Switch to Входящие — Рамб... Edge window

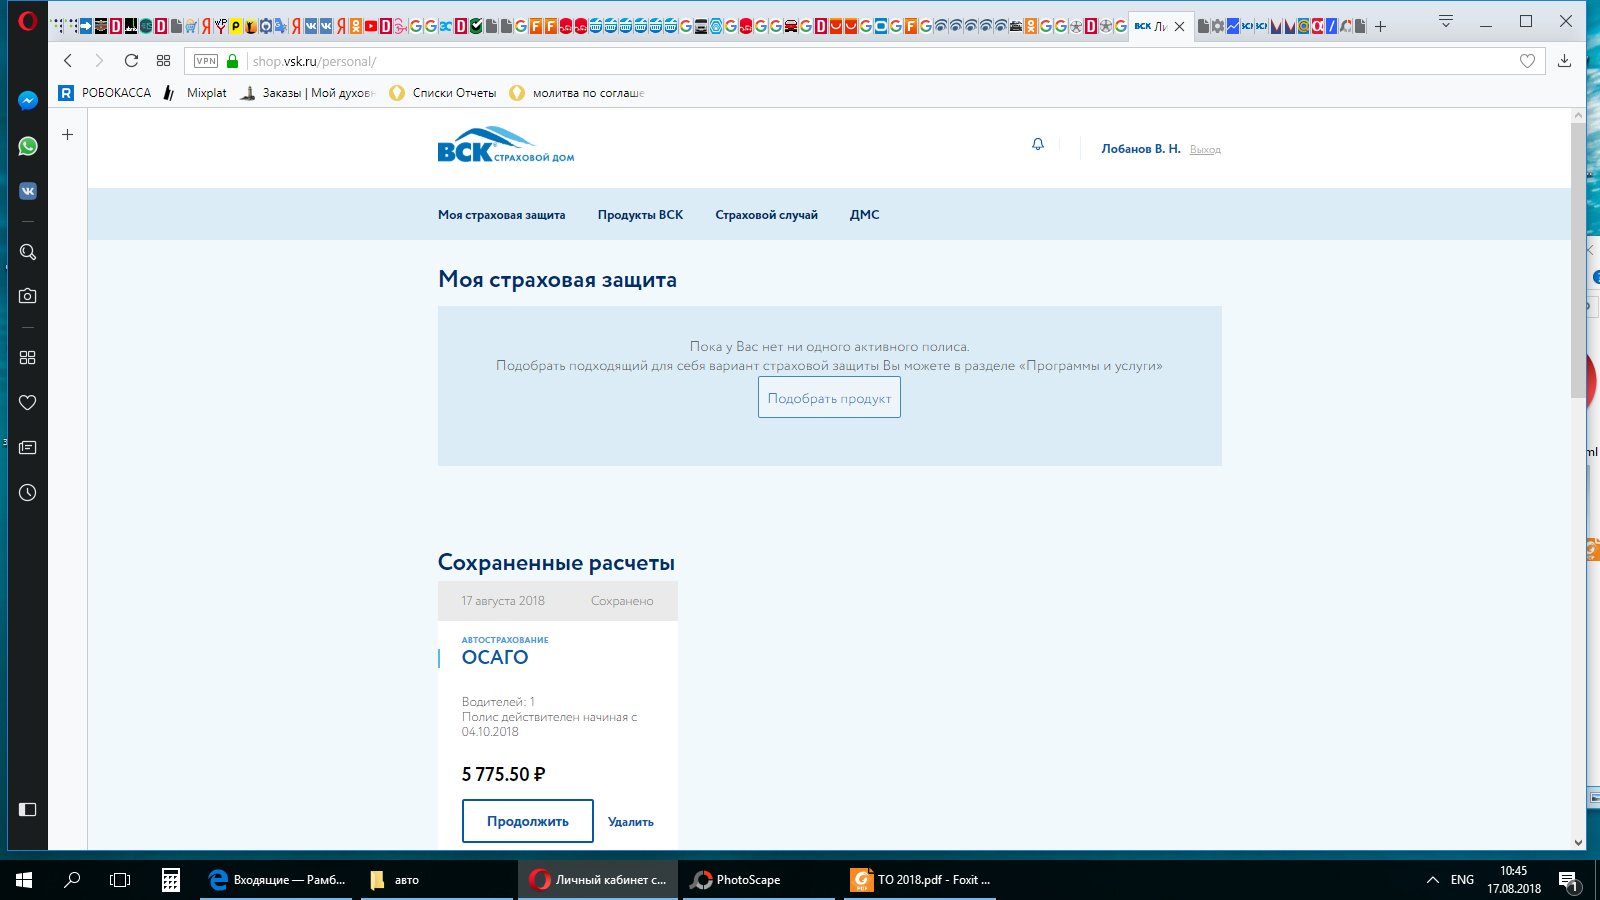click(277, 880)
